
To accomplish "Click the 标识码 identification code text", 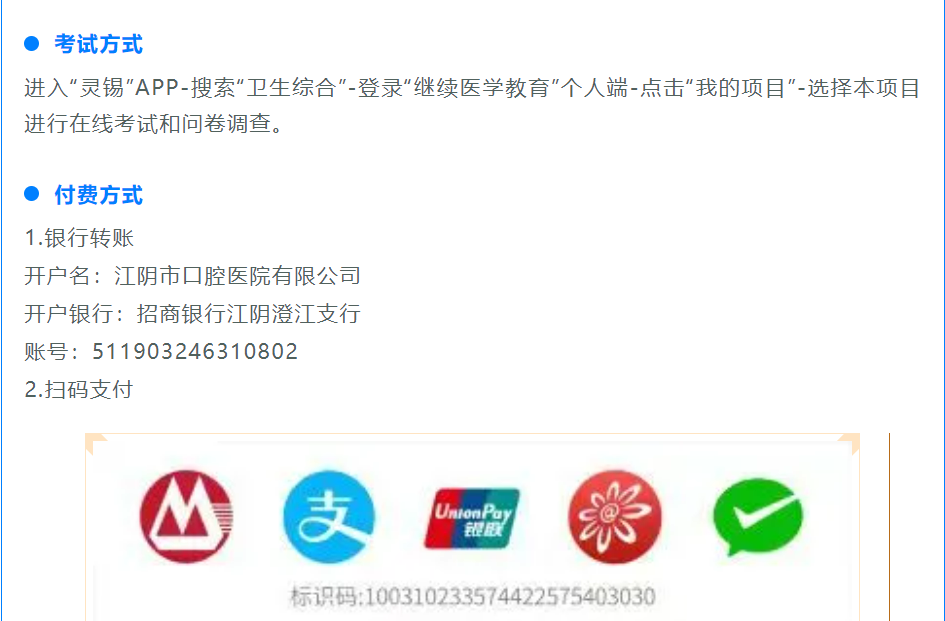I will point(472,597).
